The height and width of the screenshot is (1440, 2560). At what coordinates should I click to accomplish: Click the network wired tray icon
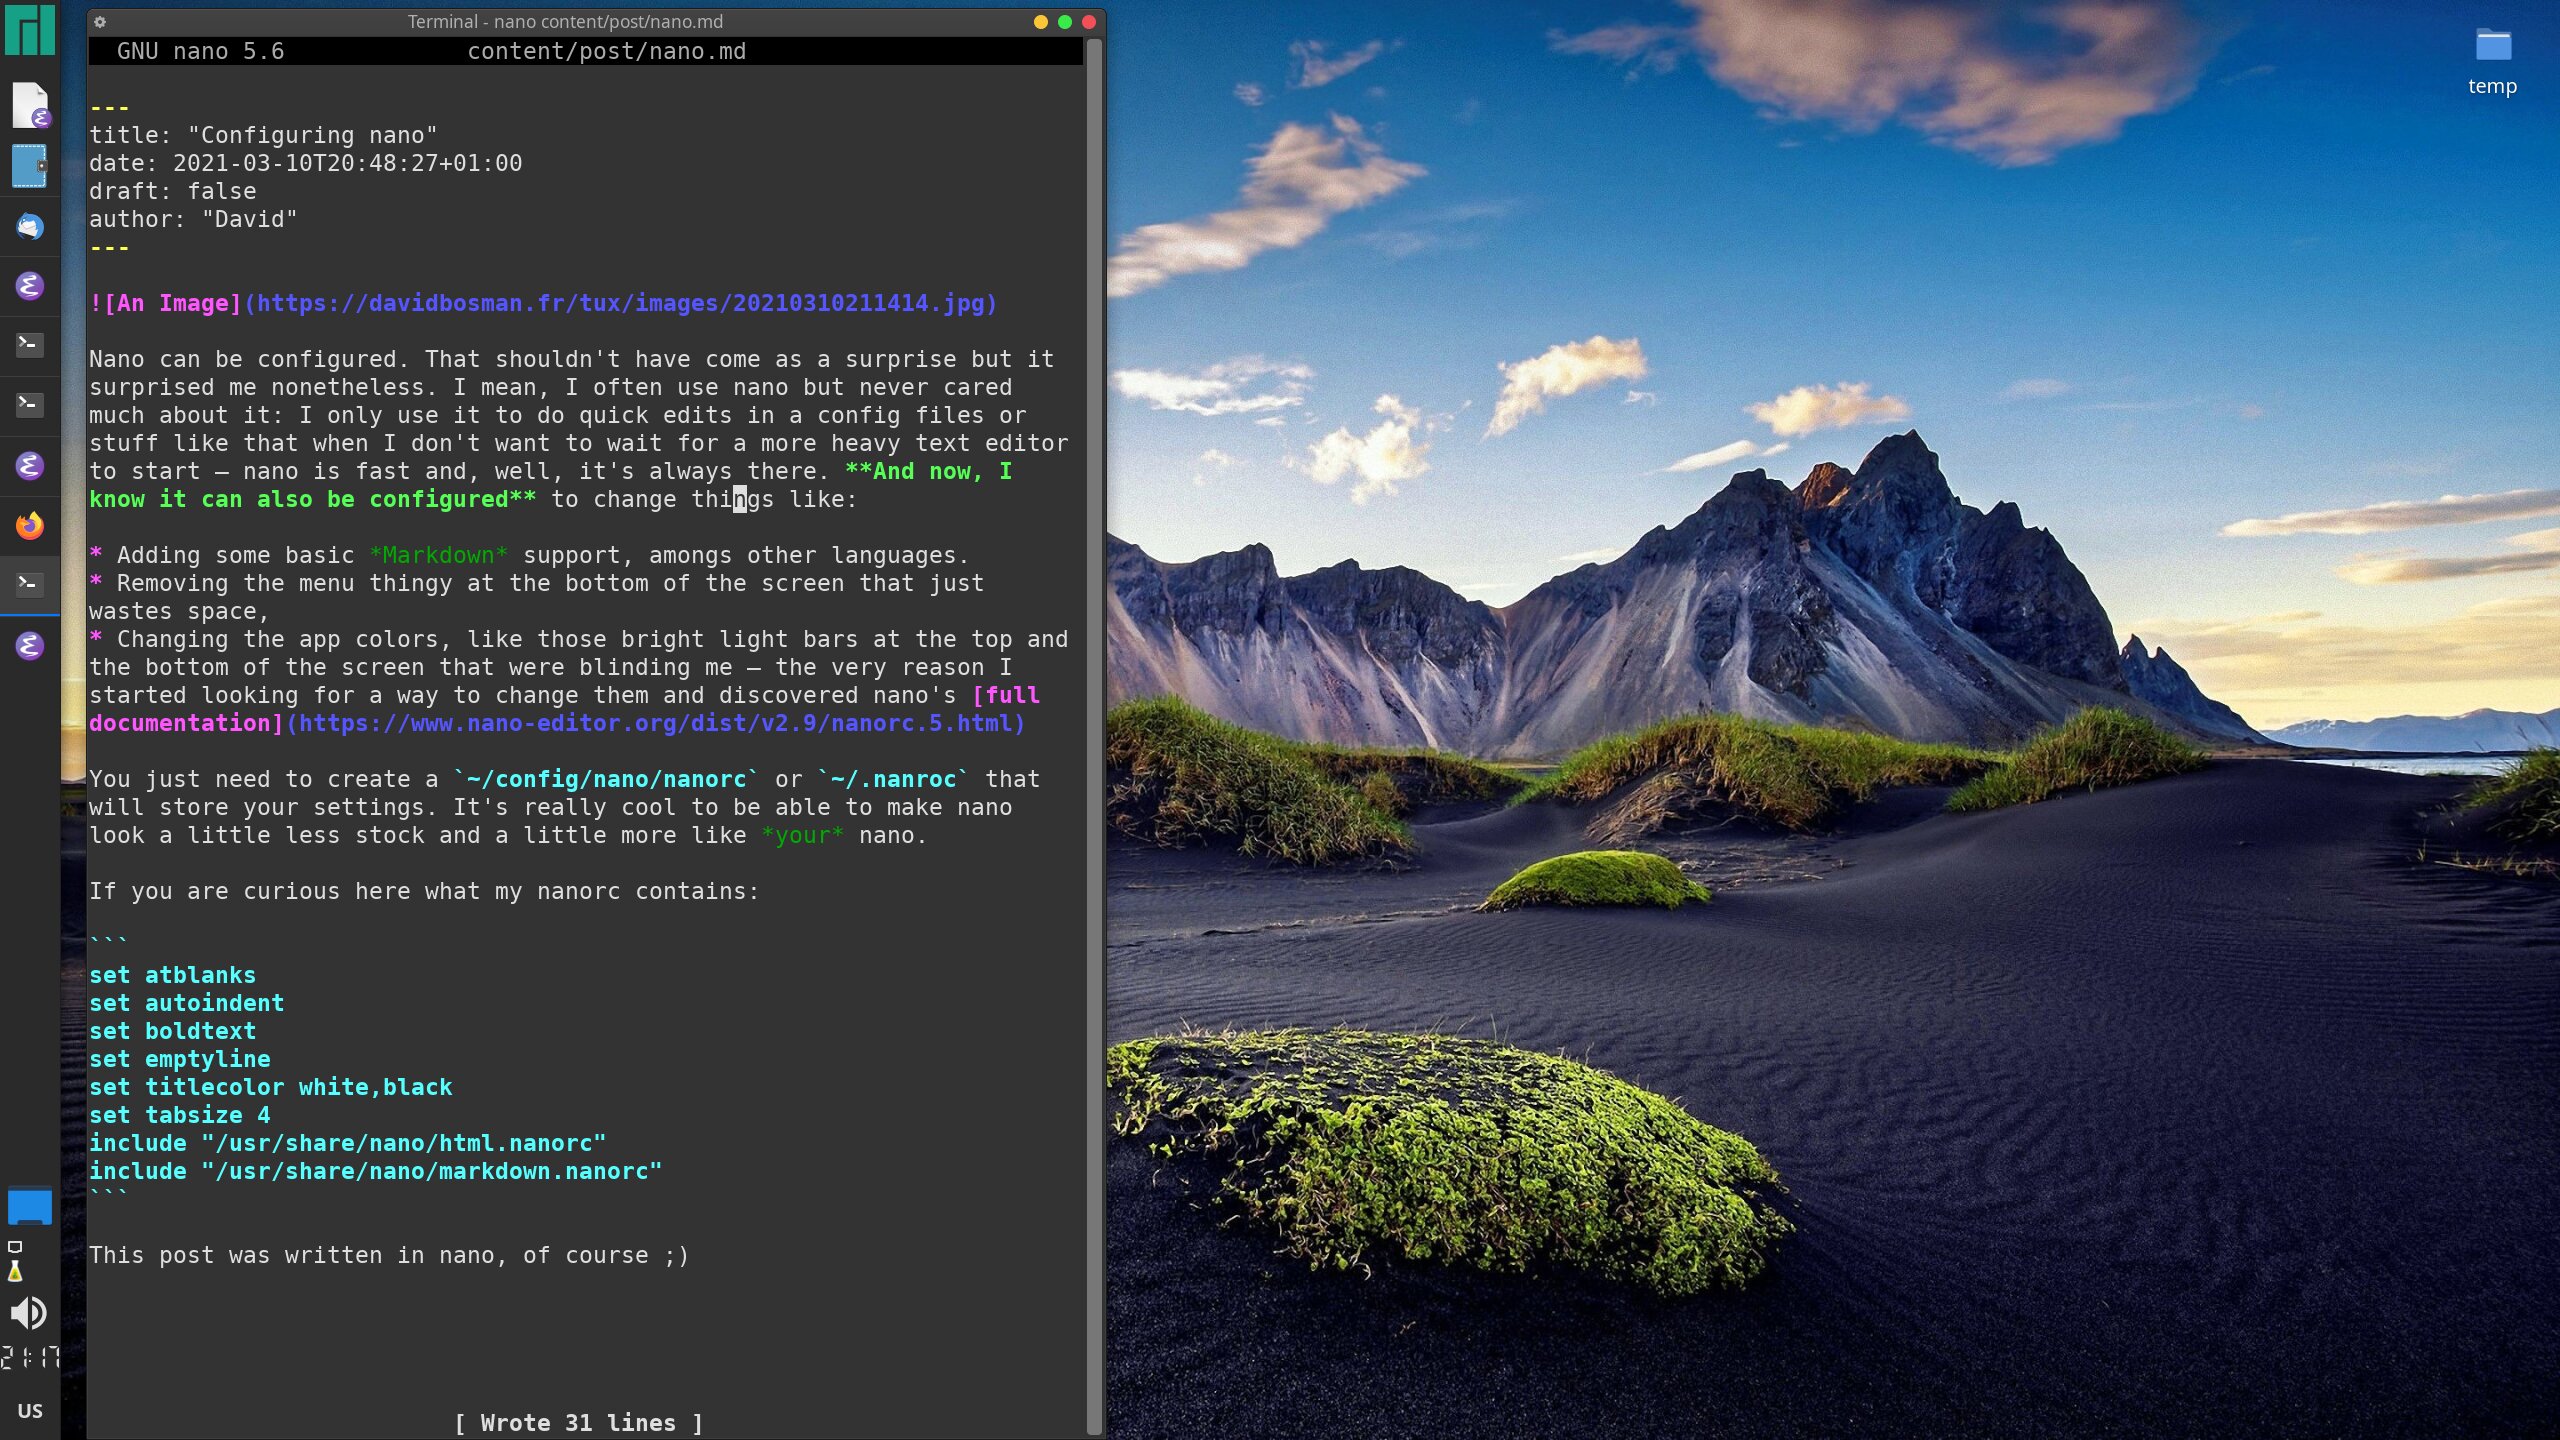click(x=15, y=1247)
